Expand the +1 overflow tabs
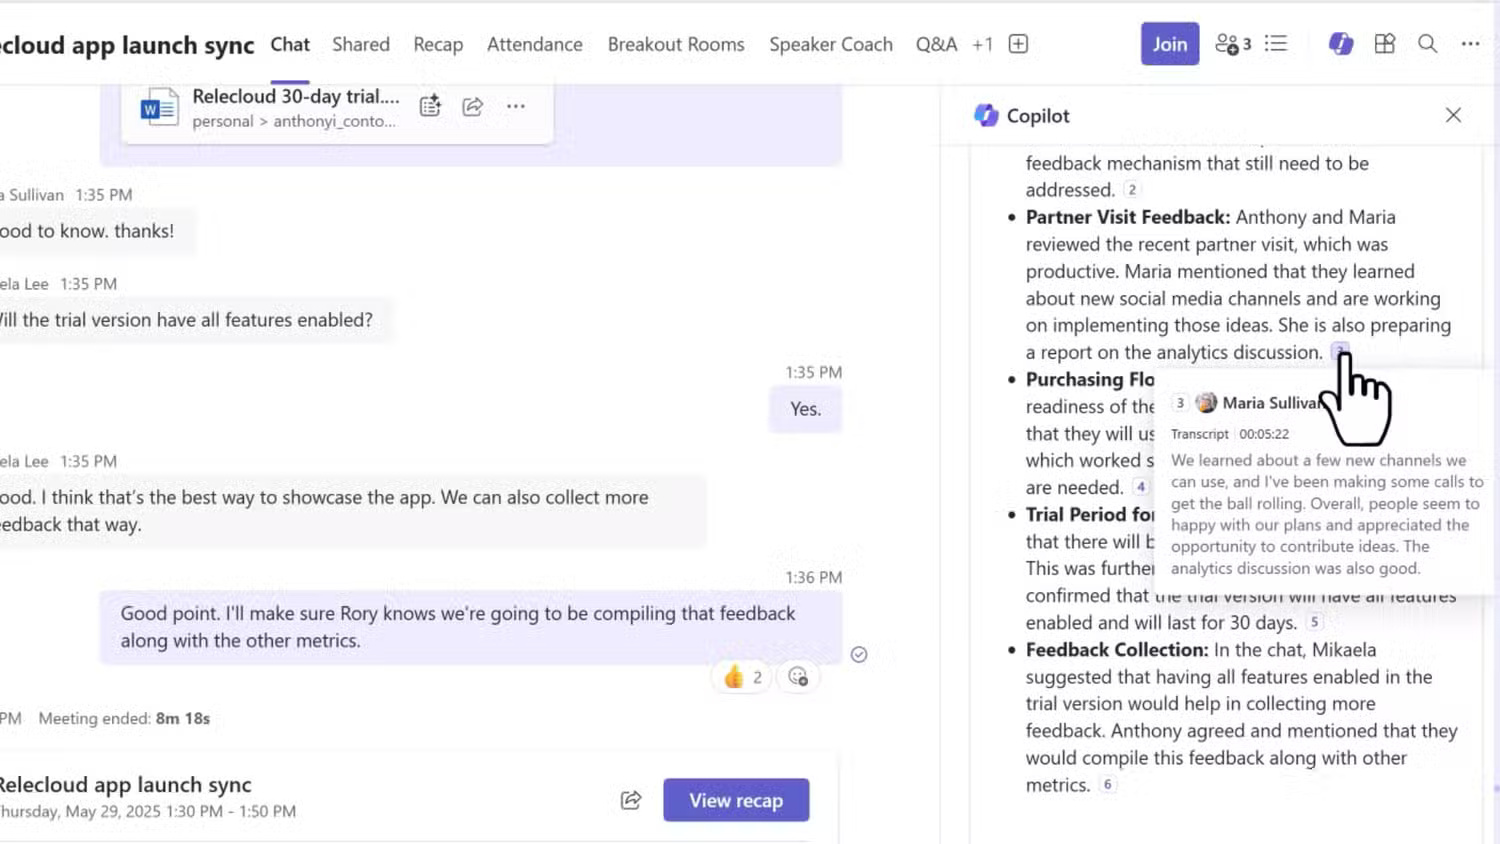 click(982, 44)
